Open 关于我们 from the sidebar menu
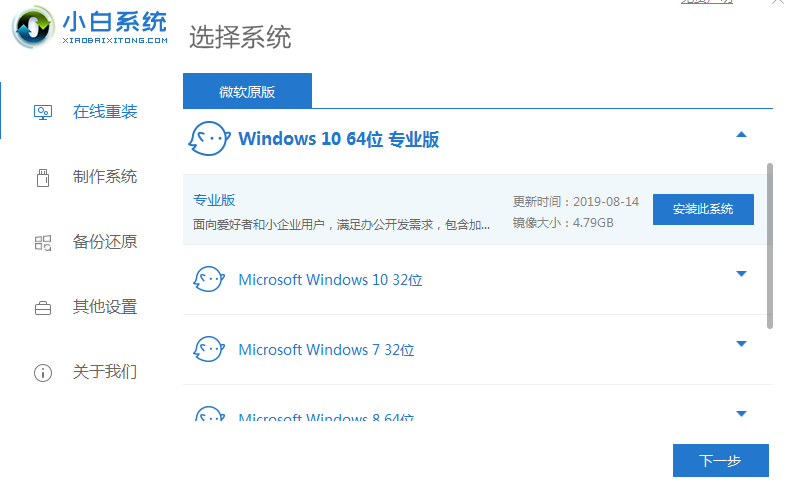Image resolution: width=789 pixels, height=485 pixels. [105, 372]
